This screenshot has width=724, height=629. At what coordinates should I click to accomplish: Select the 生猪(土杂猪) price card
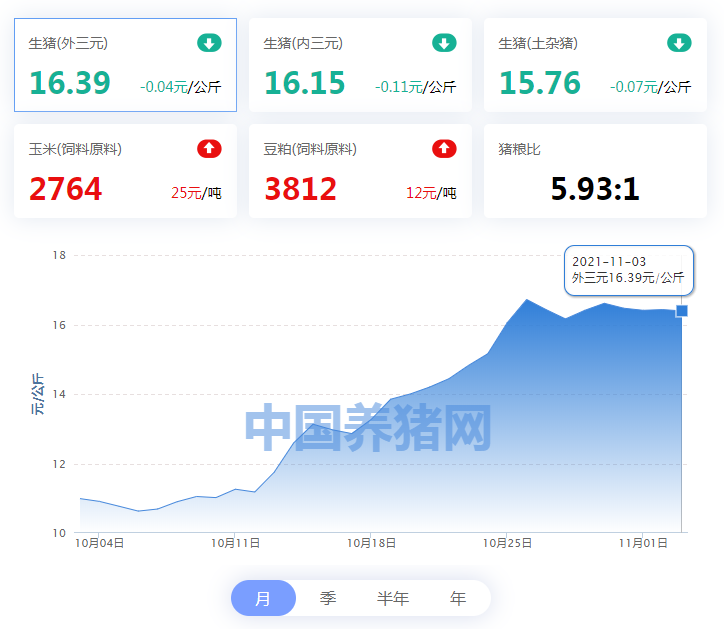coord(595,65)
